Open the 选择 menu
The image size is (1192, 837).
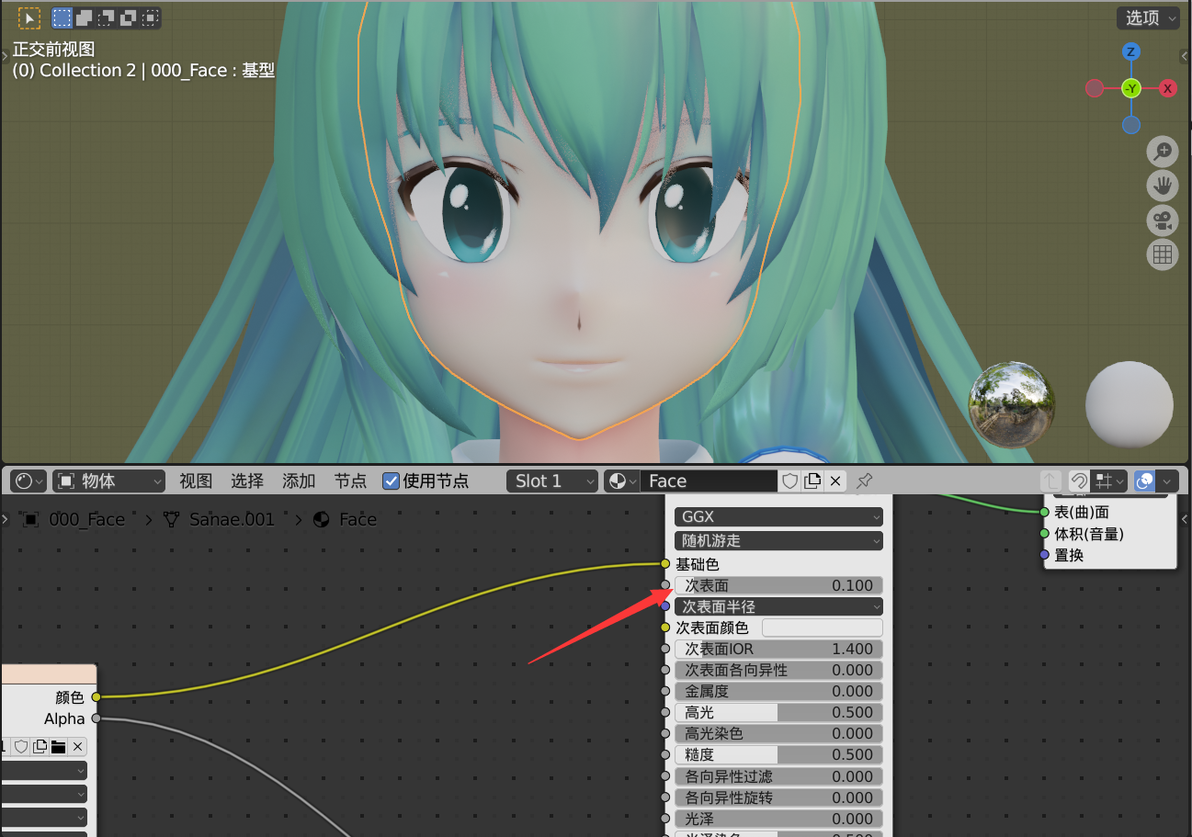point(247,481)
